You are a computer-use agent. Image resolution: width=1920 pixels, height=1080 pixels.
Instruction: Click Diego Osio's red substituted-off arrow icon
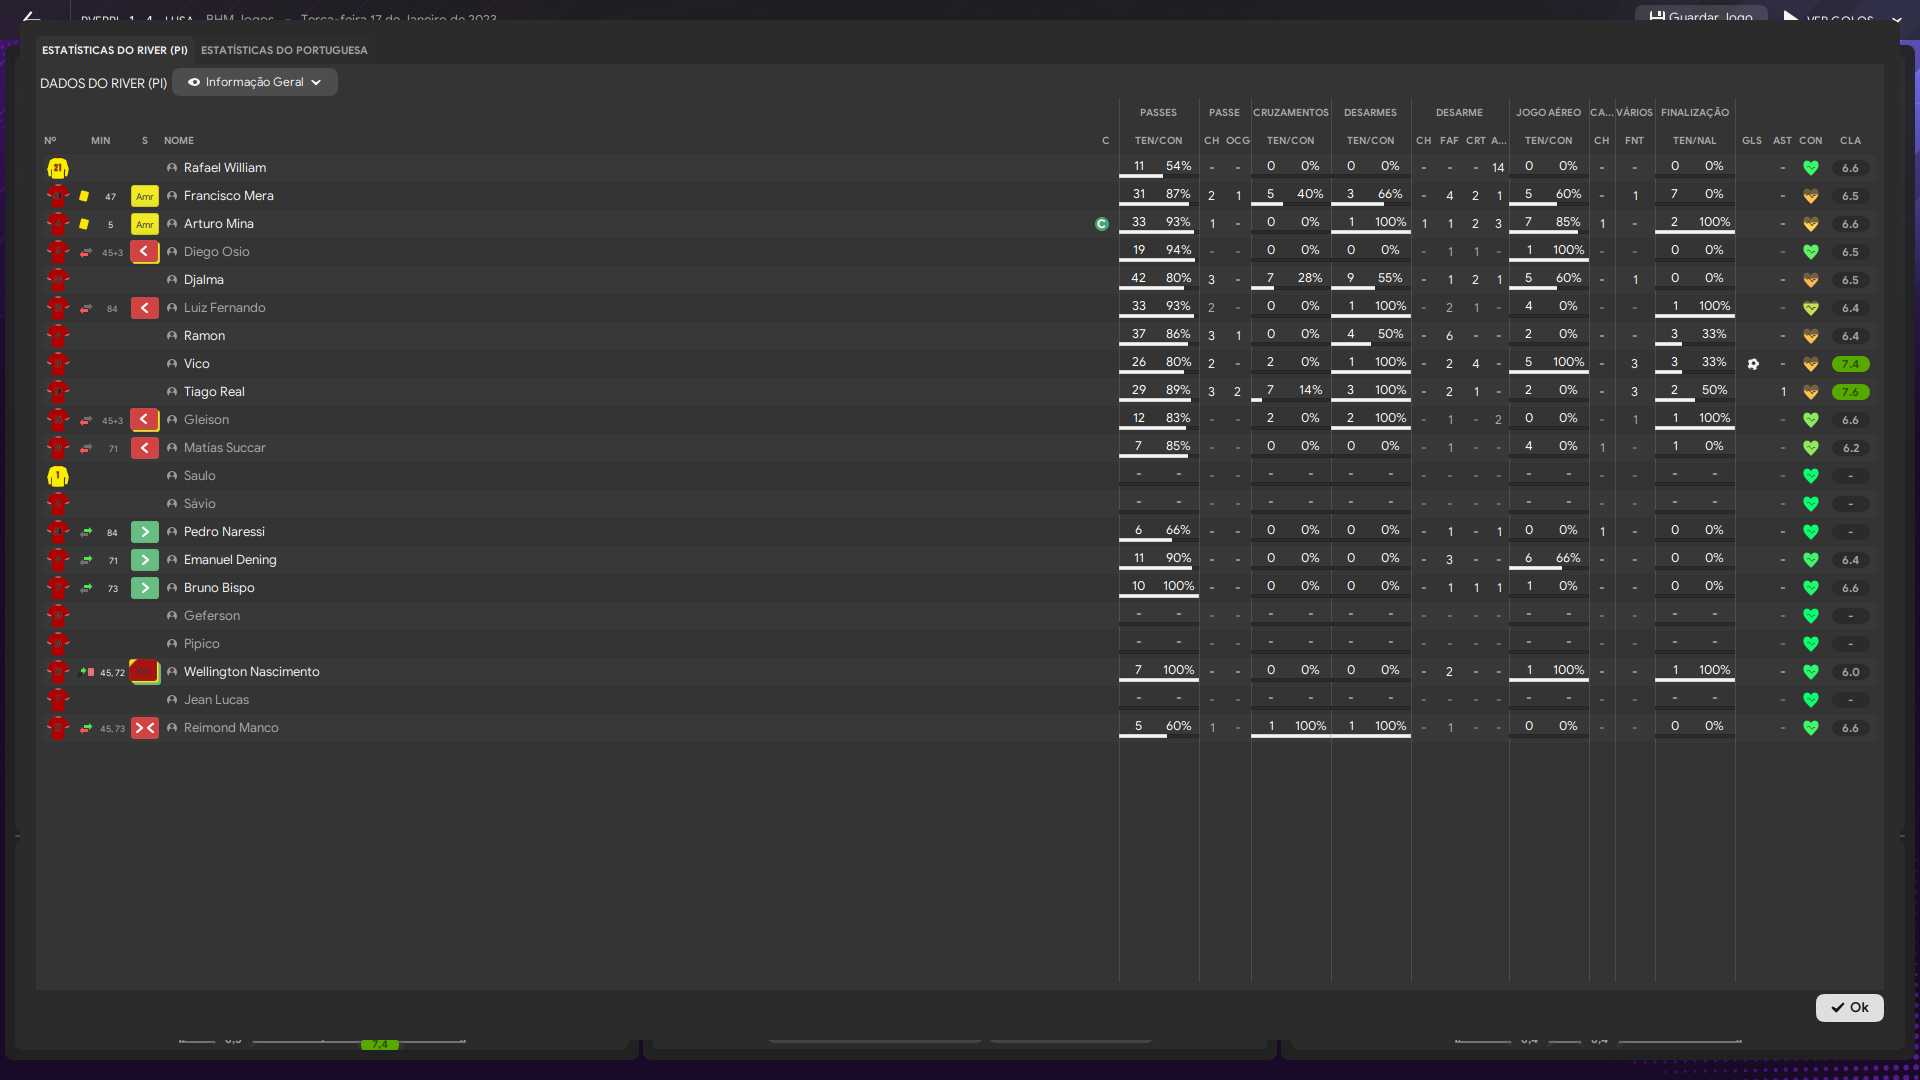point(145,252)
